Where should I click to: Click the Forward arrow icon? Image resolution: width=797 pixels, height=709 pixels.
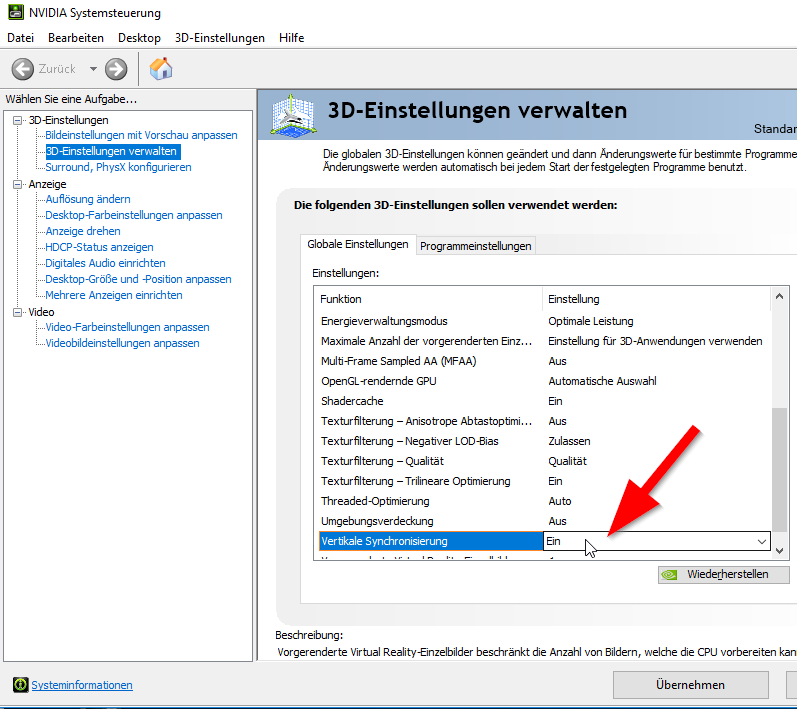[116, 69]
